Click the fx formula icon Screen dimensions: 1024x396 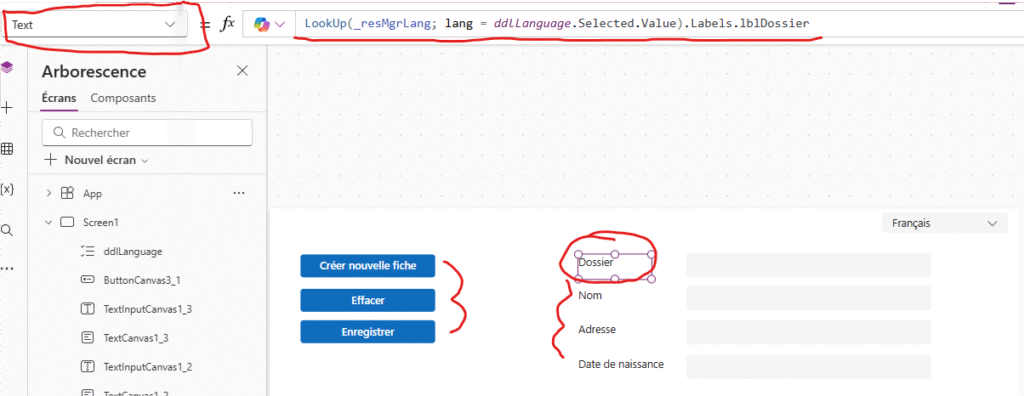tap(227, 24)
